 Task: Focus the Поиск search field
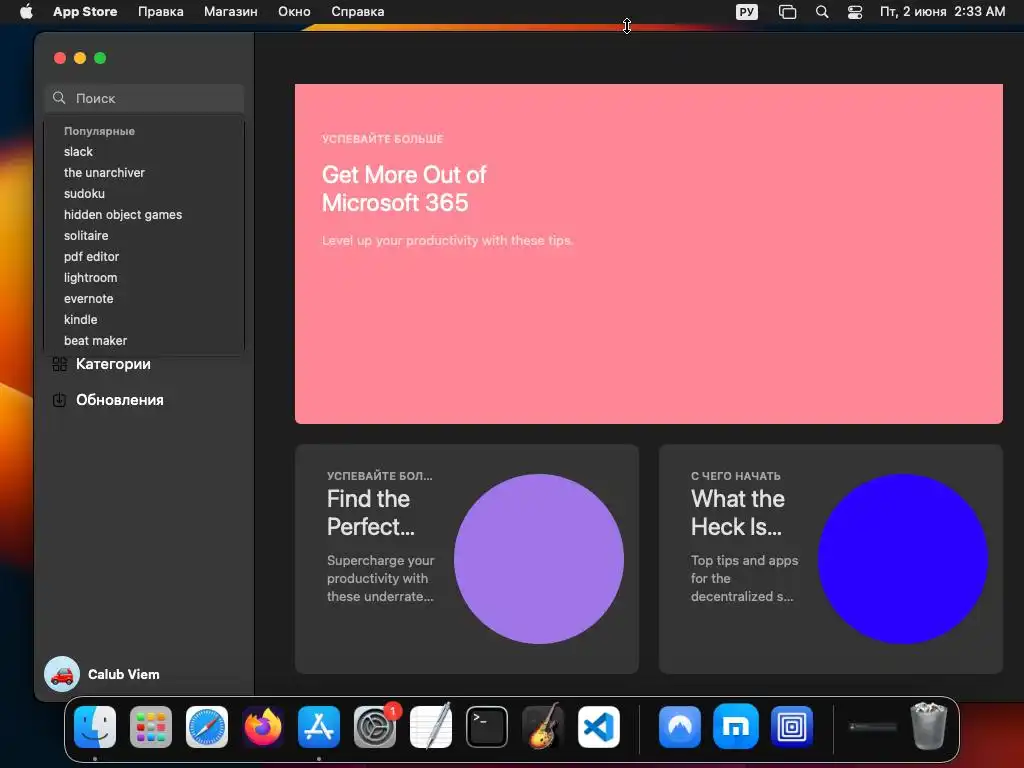[144, 98]
